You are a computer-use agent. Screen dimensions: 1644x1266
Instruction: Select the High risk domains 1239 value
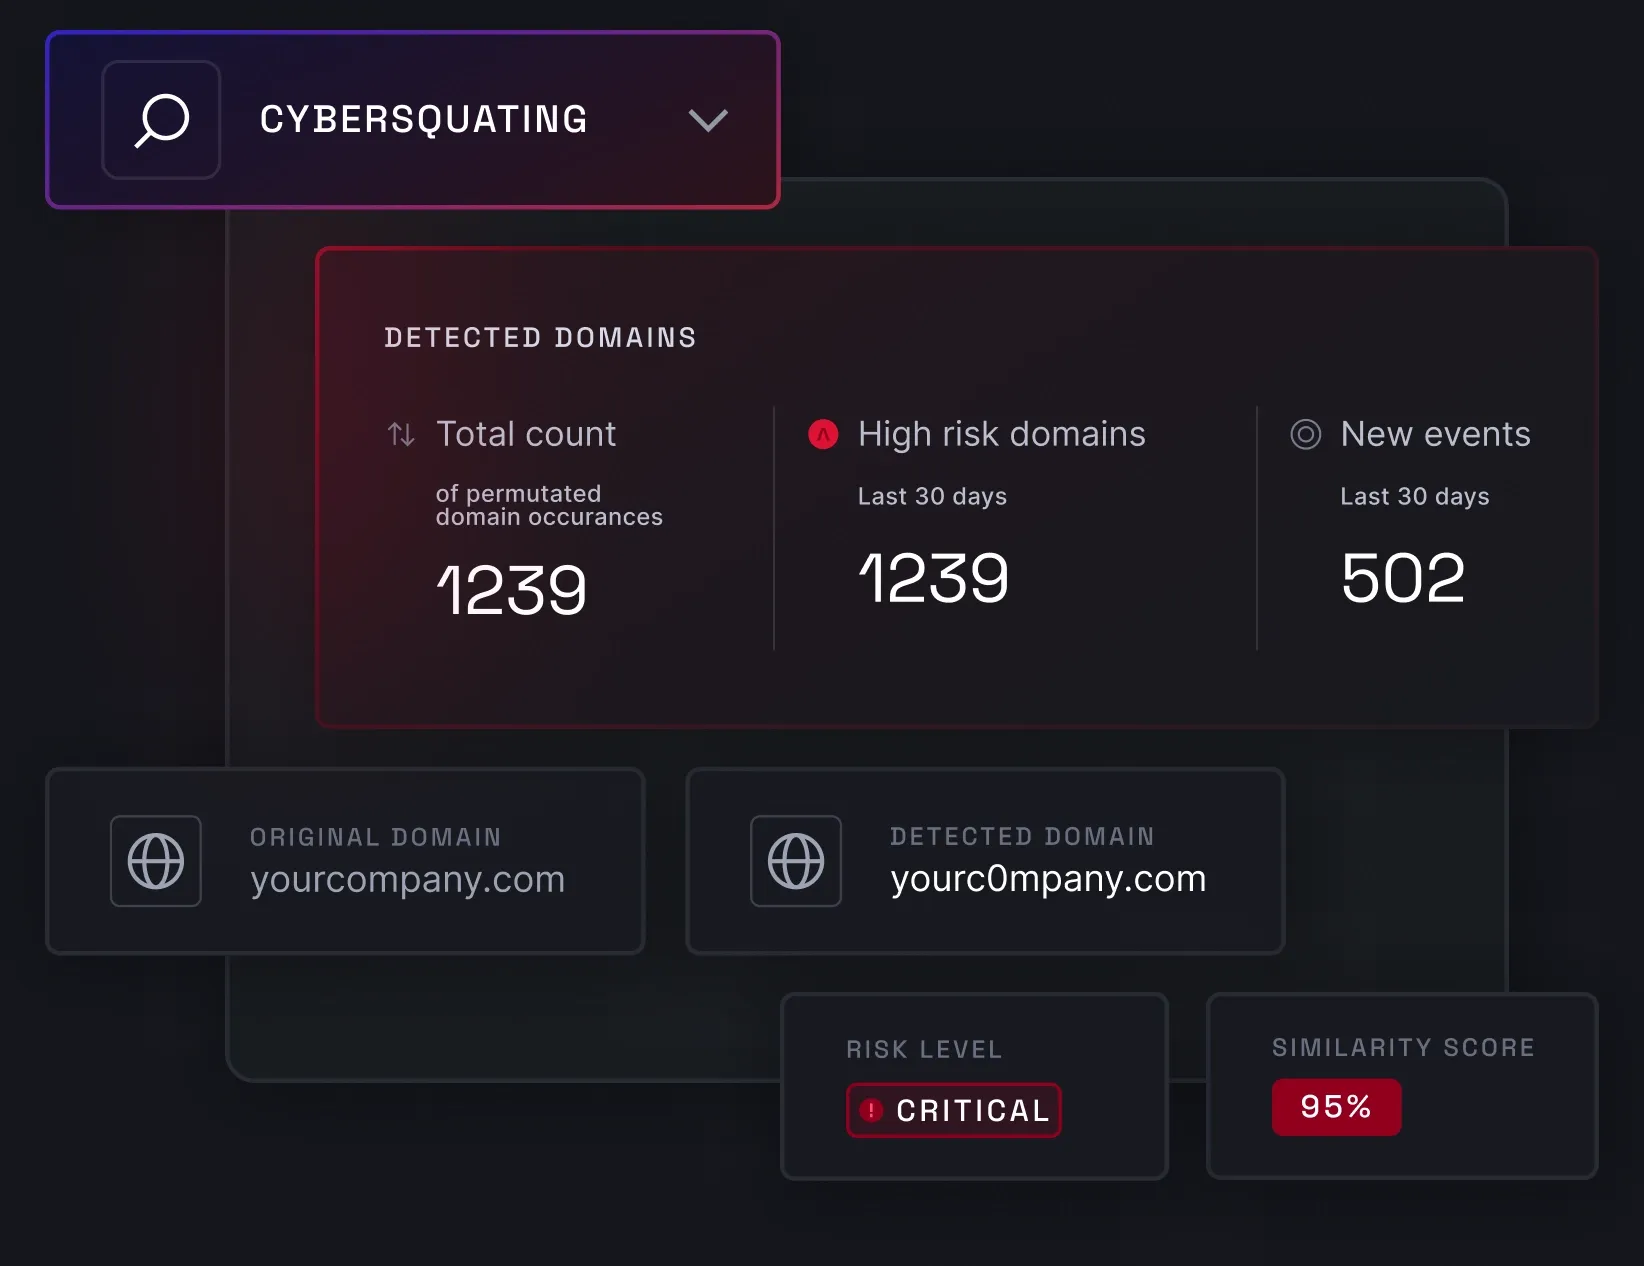933,578
